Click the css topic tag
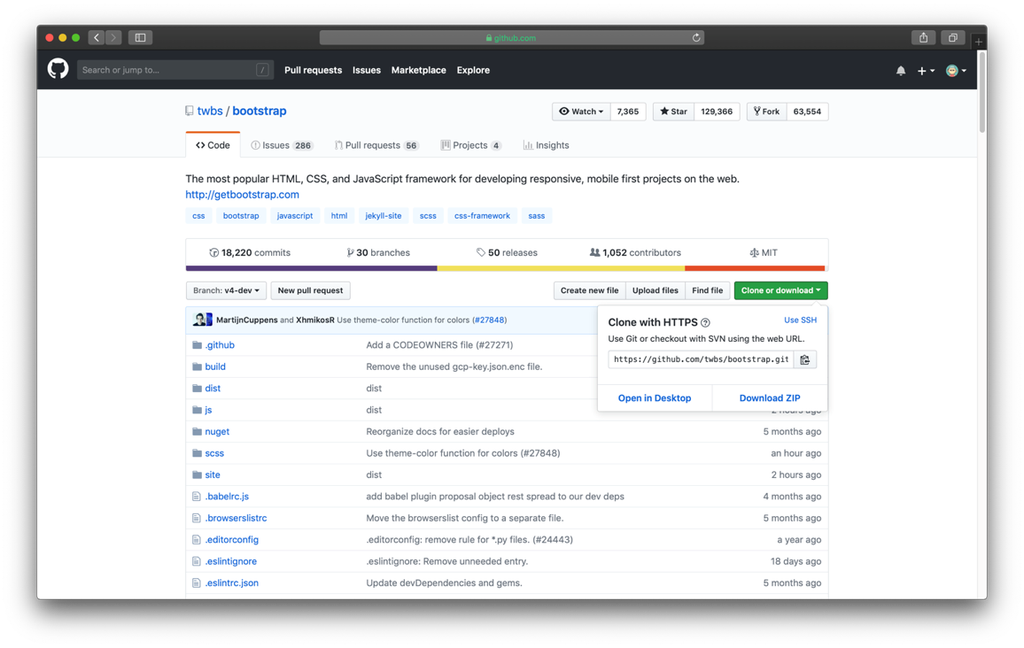 tap(199, 216)
